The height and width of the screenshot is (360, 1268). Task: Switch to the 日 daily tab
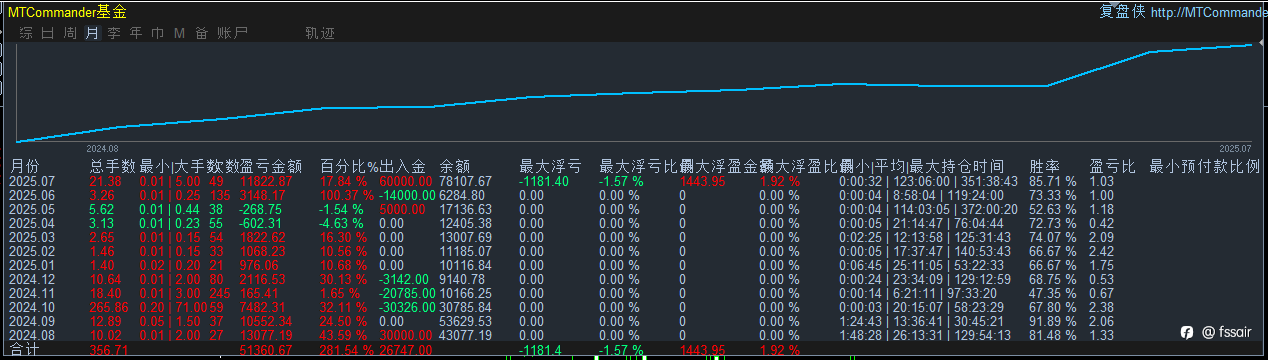coord(48,33)
